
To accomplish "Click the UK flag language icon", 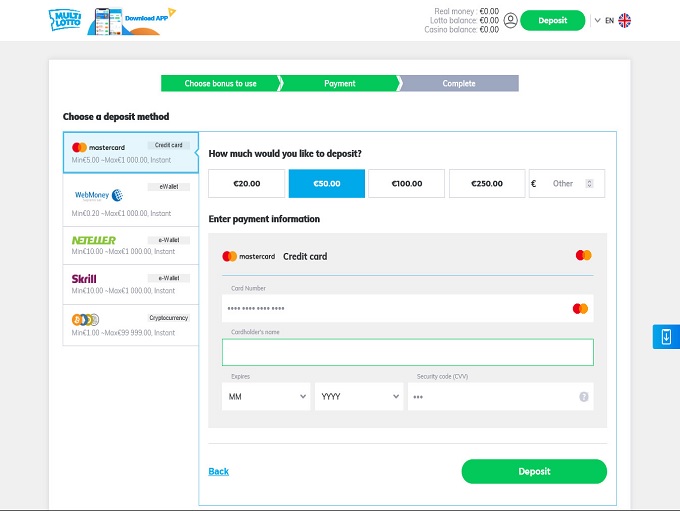I will (625, 20).
